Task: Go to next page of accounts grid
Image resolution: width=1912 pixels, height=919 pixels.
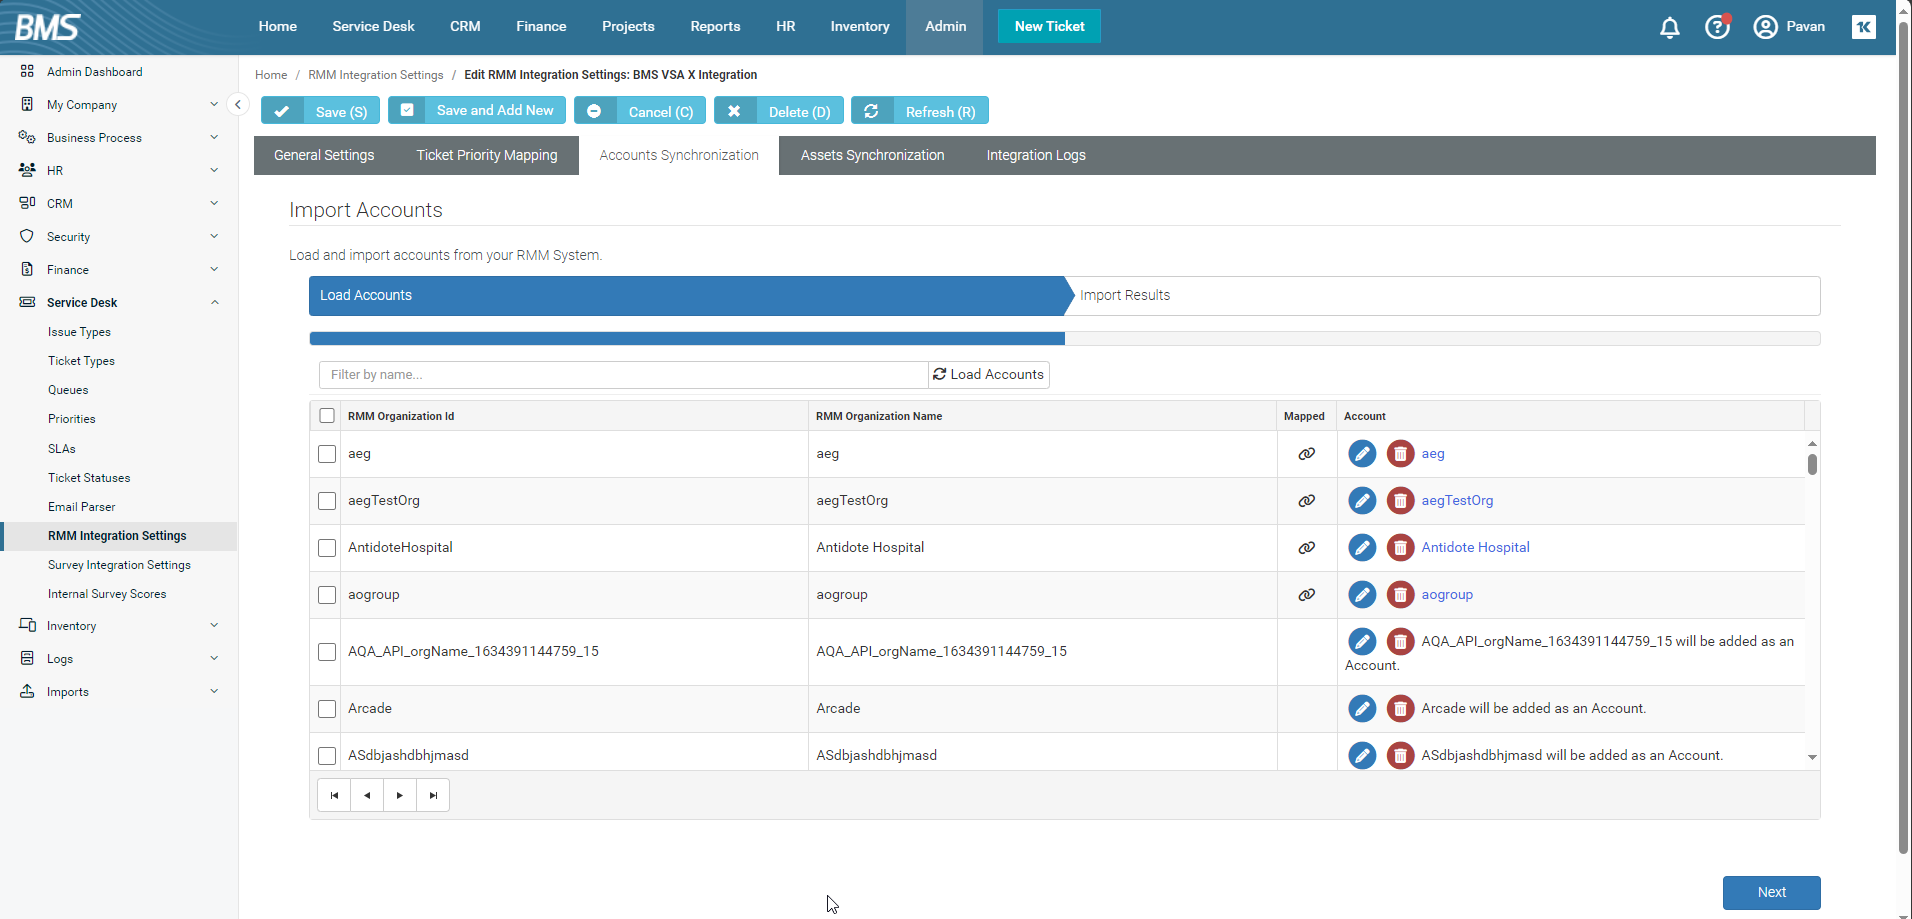Action: click(400, 796)
